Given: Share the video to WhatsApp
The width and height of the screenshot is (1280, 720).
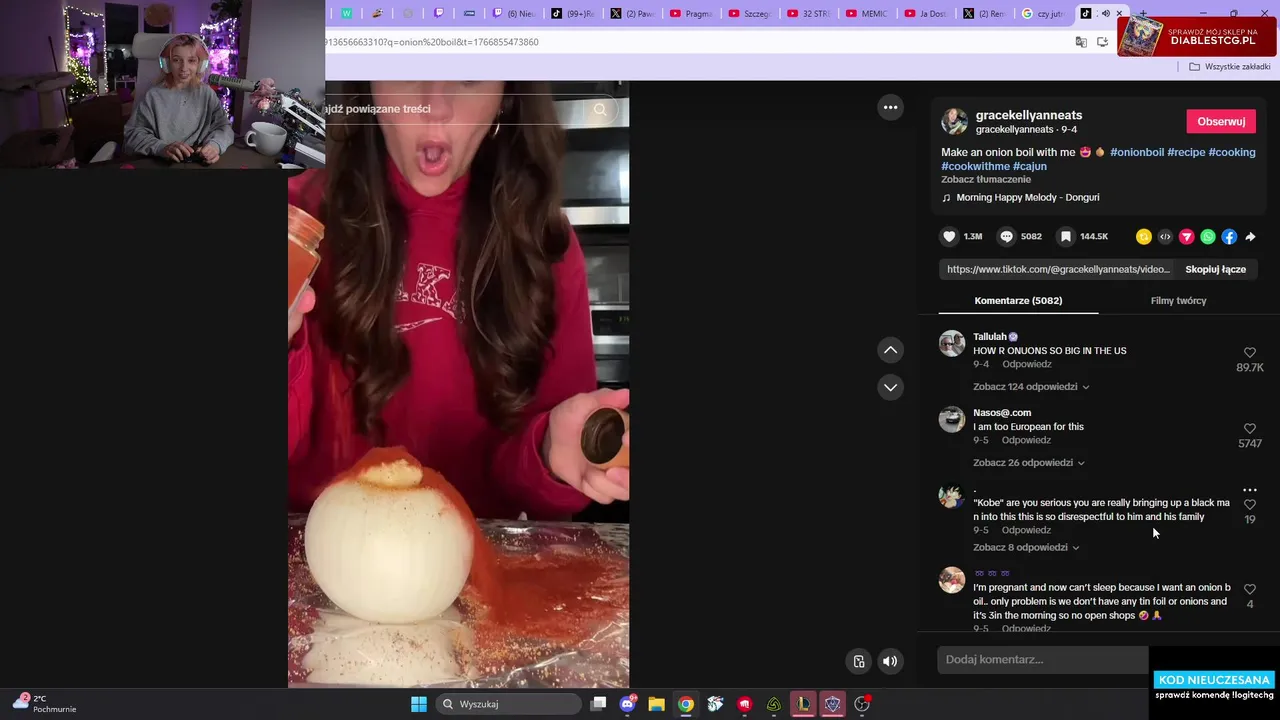Looking at the screenshot, I should click(1208, 237).
